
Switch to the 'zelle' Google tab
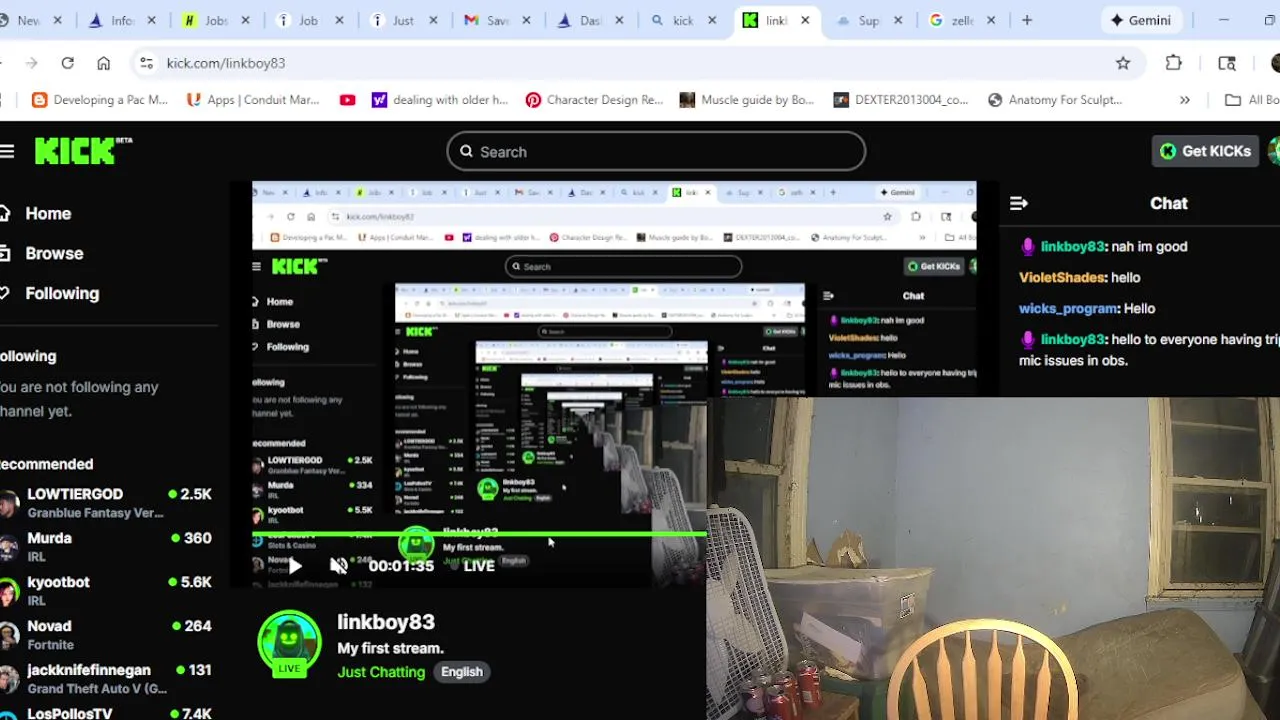(x=962, y=20)
